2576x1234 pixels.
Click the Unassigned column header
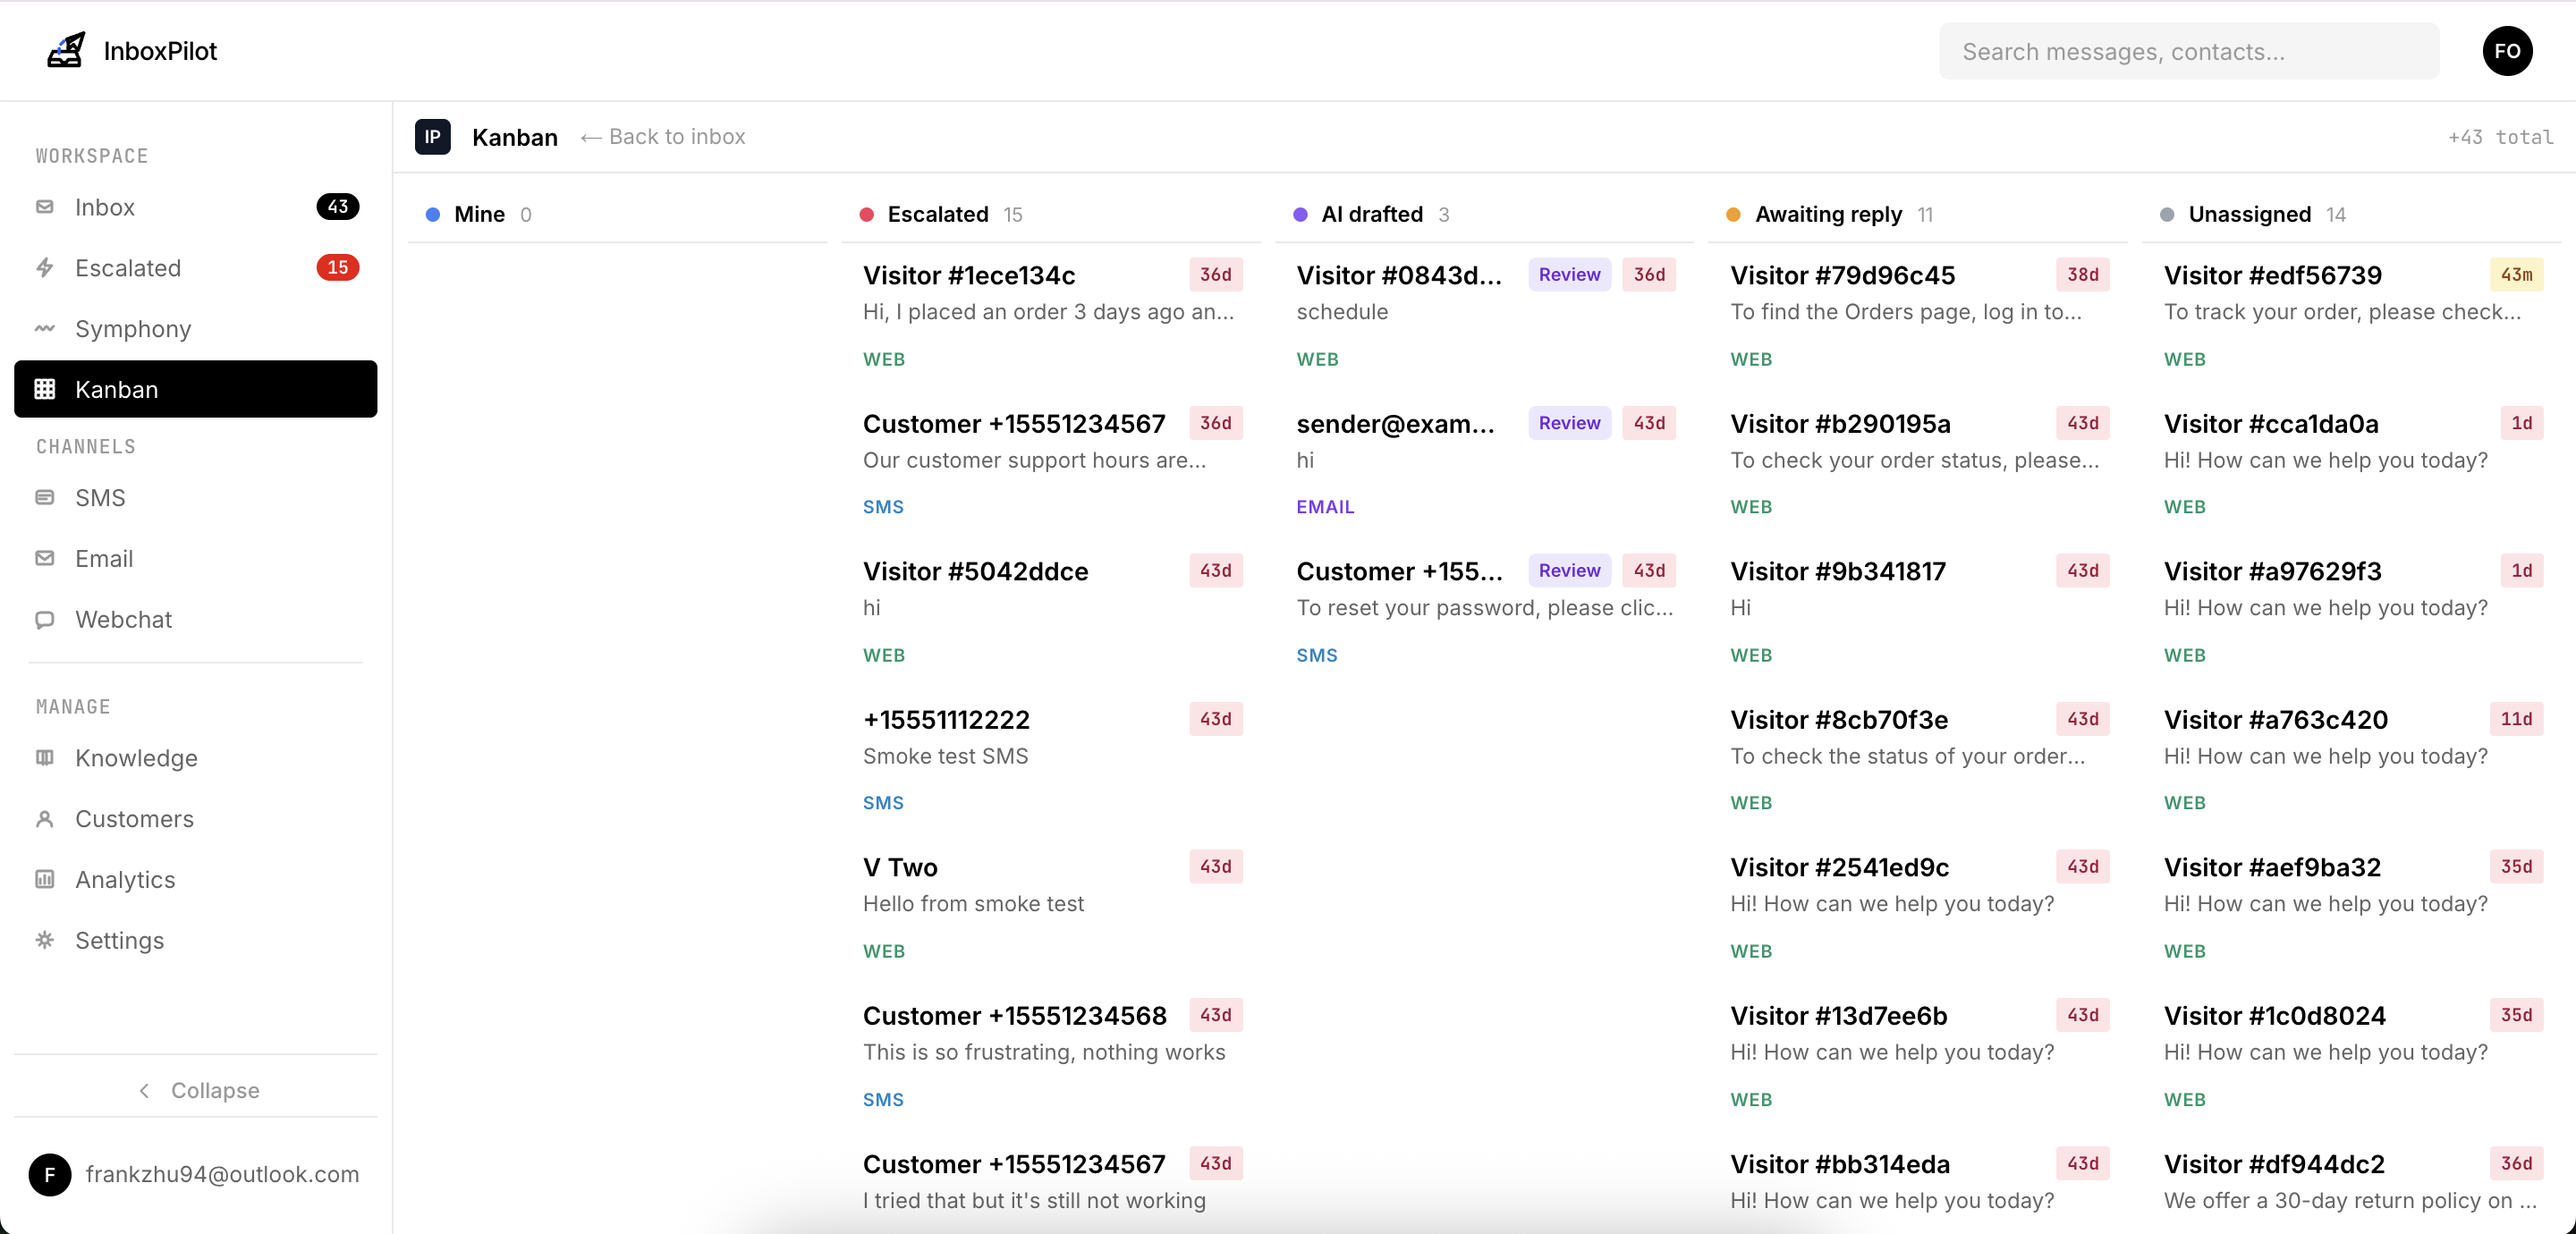coord(2351,214)
